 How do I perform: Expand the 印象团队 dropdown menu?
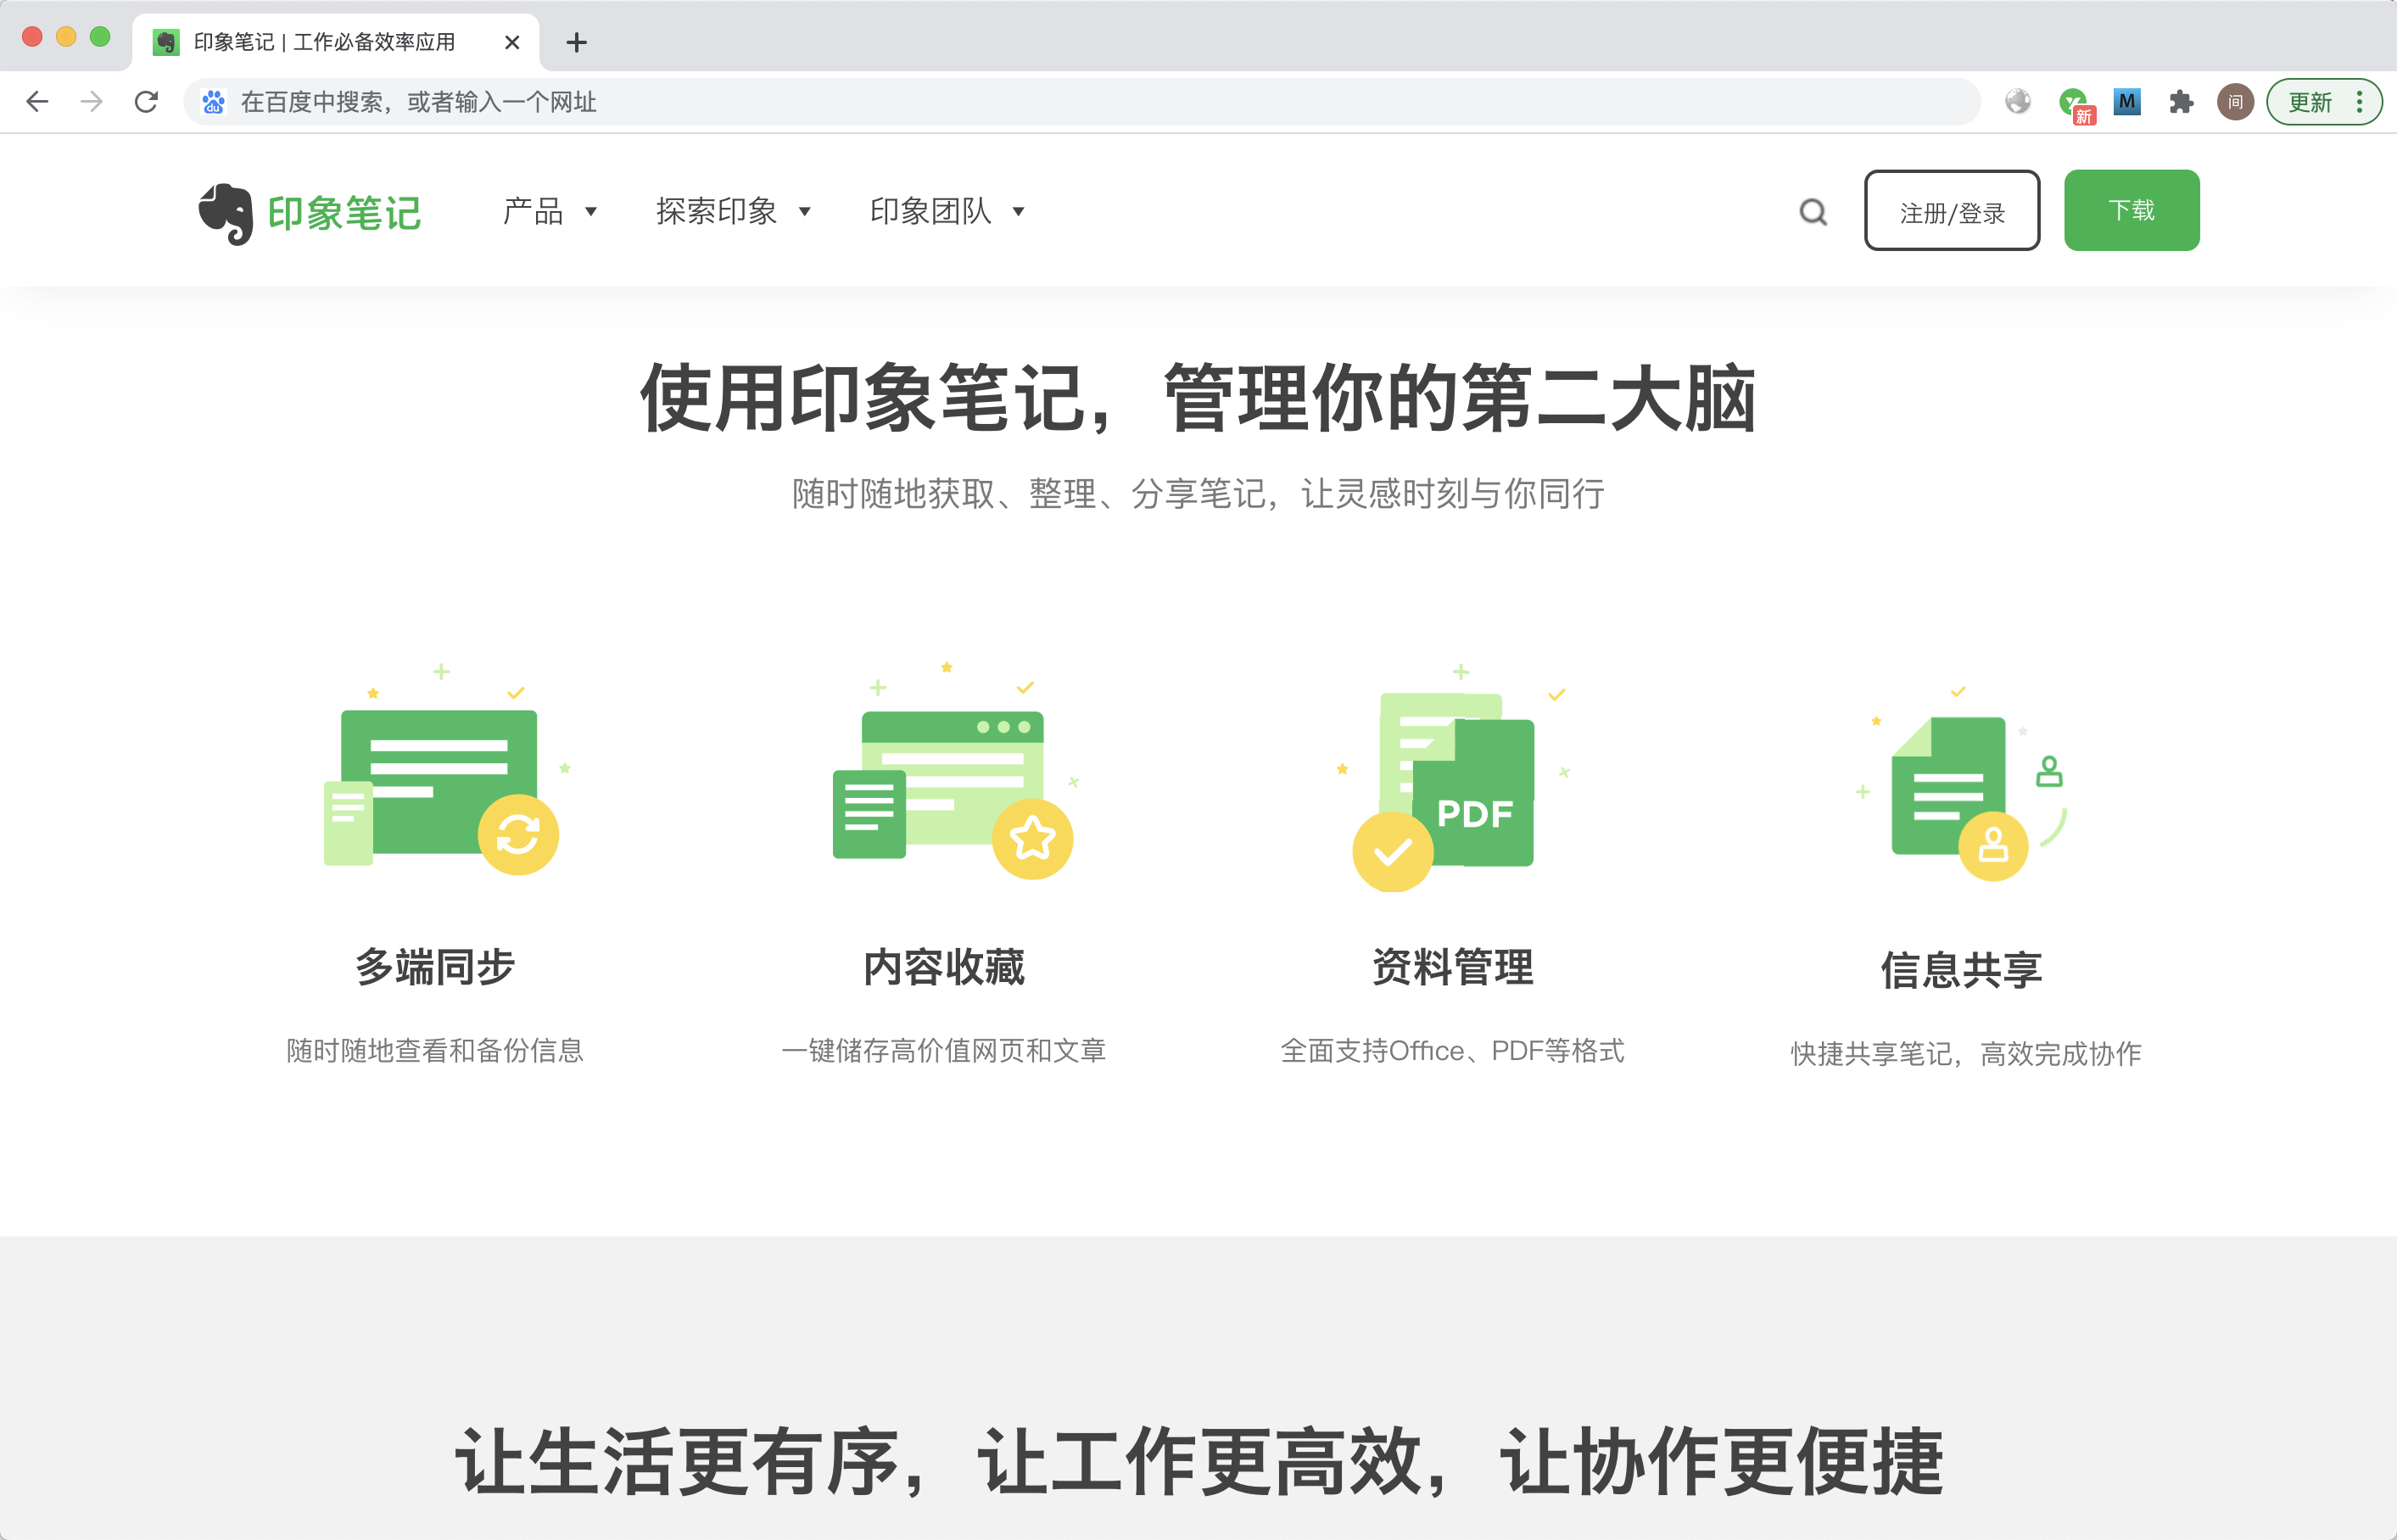[x=946, y=211]
